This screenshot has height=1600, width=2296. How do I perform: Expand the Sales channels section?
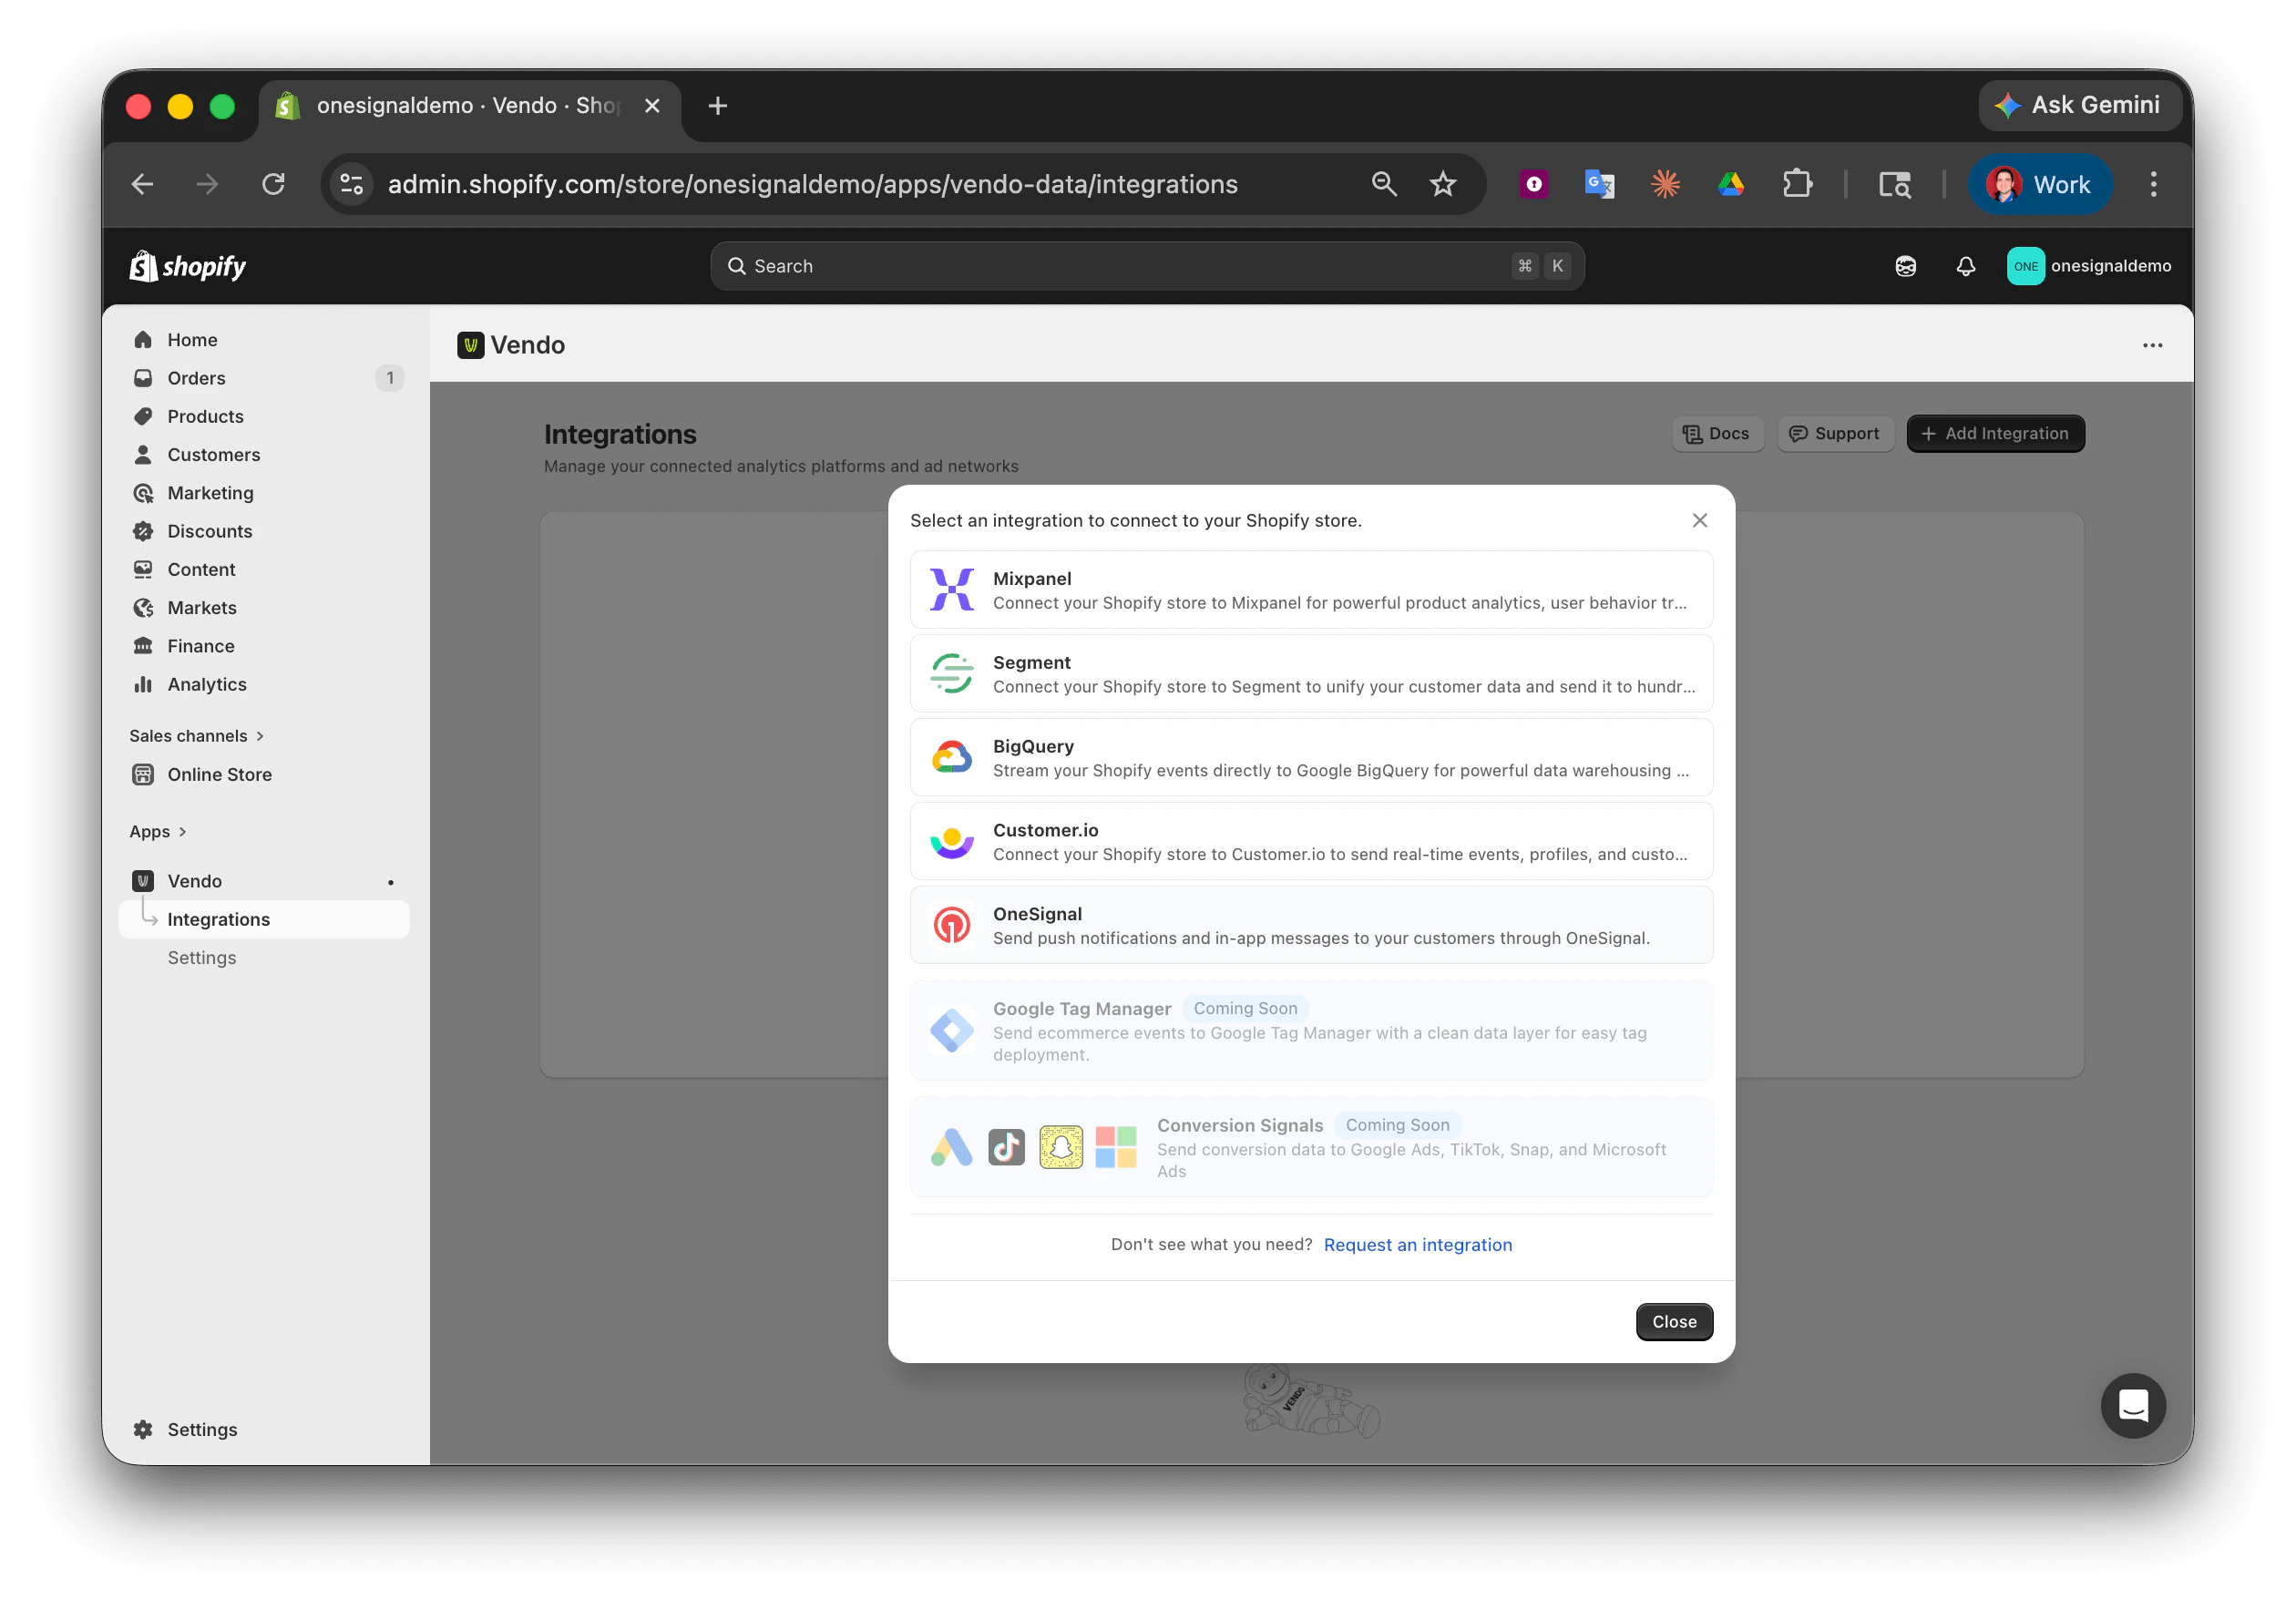[196, 735]
